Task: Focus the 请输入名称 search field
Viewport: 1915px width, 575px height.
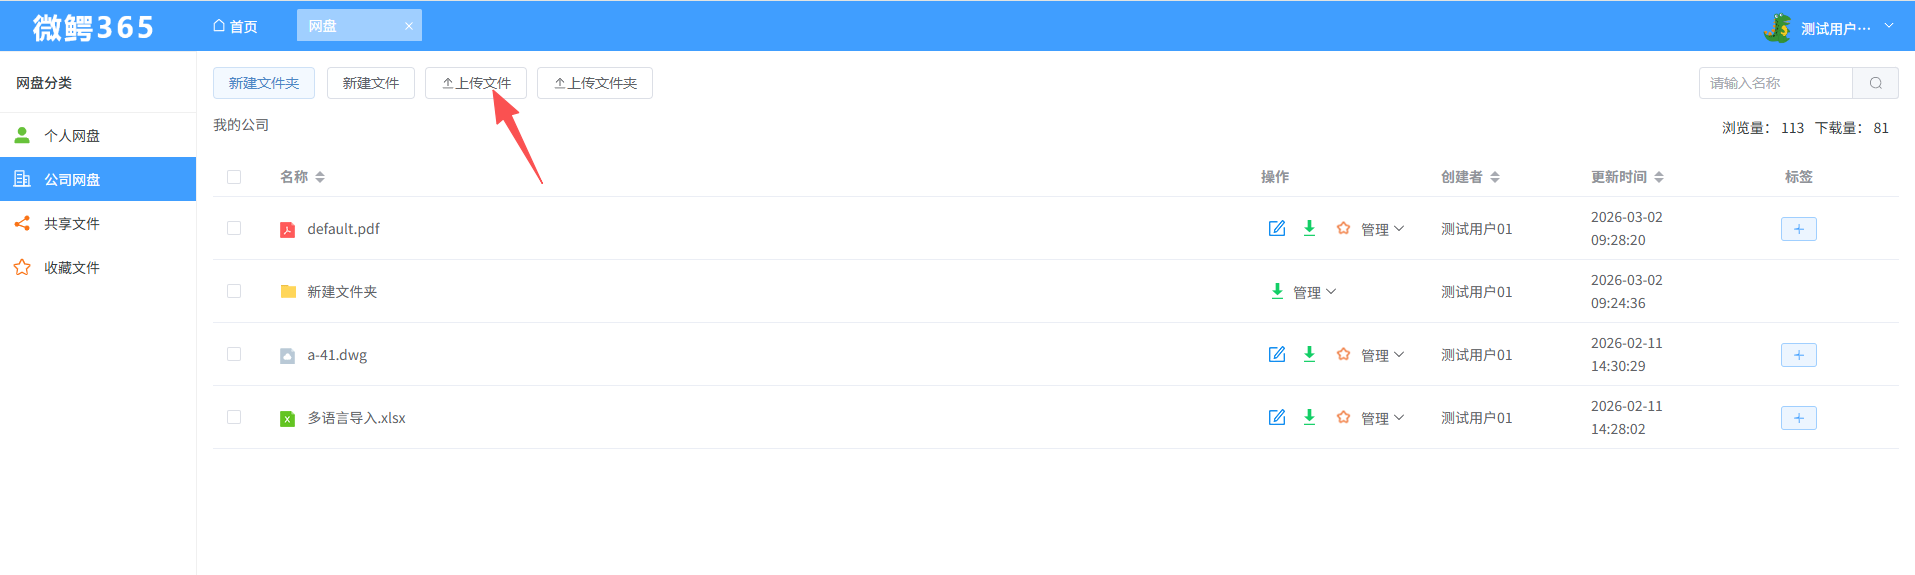Action: pyautogui.click(x=1776, y=83)
